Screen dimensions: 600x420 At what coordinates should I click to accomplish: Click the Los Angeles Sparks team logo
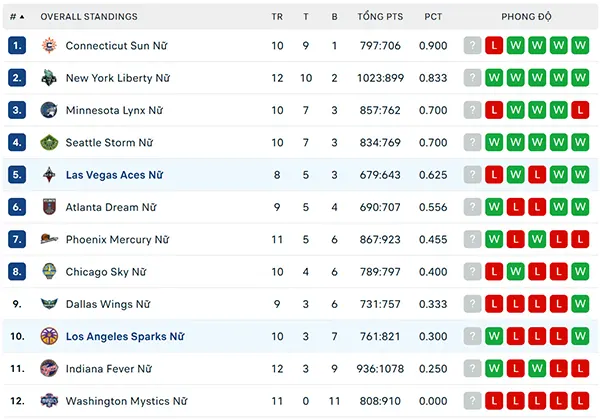(x=49, y=336)
